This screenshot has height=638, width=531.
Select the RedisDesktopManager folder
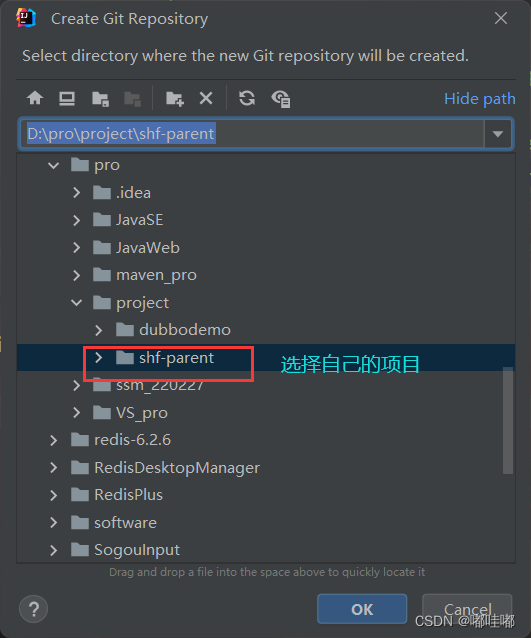(x=177, y=468)
